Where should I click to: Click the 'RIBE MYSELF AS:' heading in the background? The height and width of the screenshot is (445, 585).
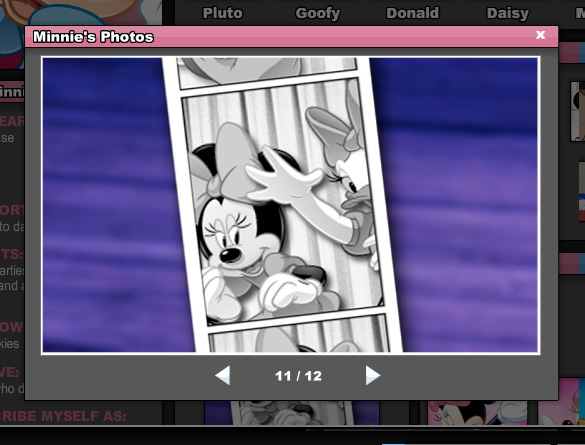[x=63, y=416]
